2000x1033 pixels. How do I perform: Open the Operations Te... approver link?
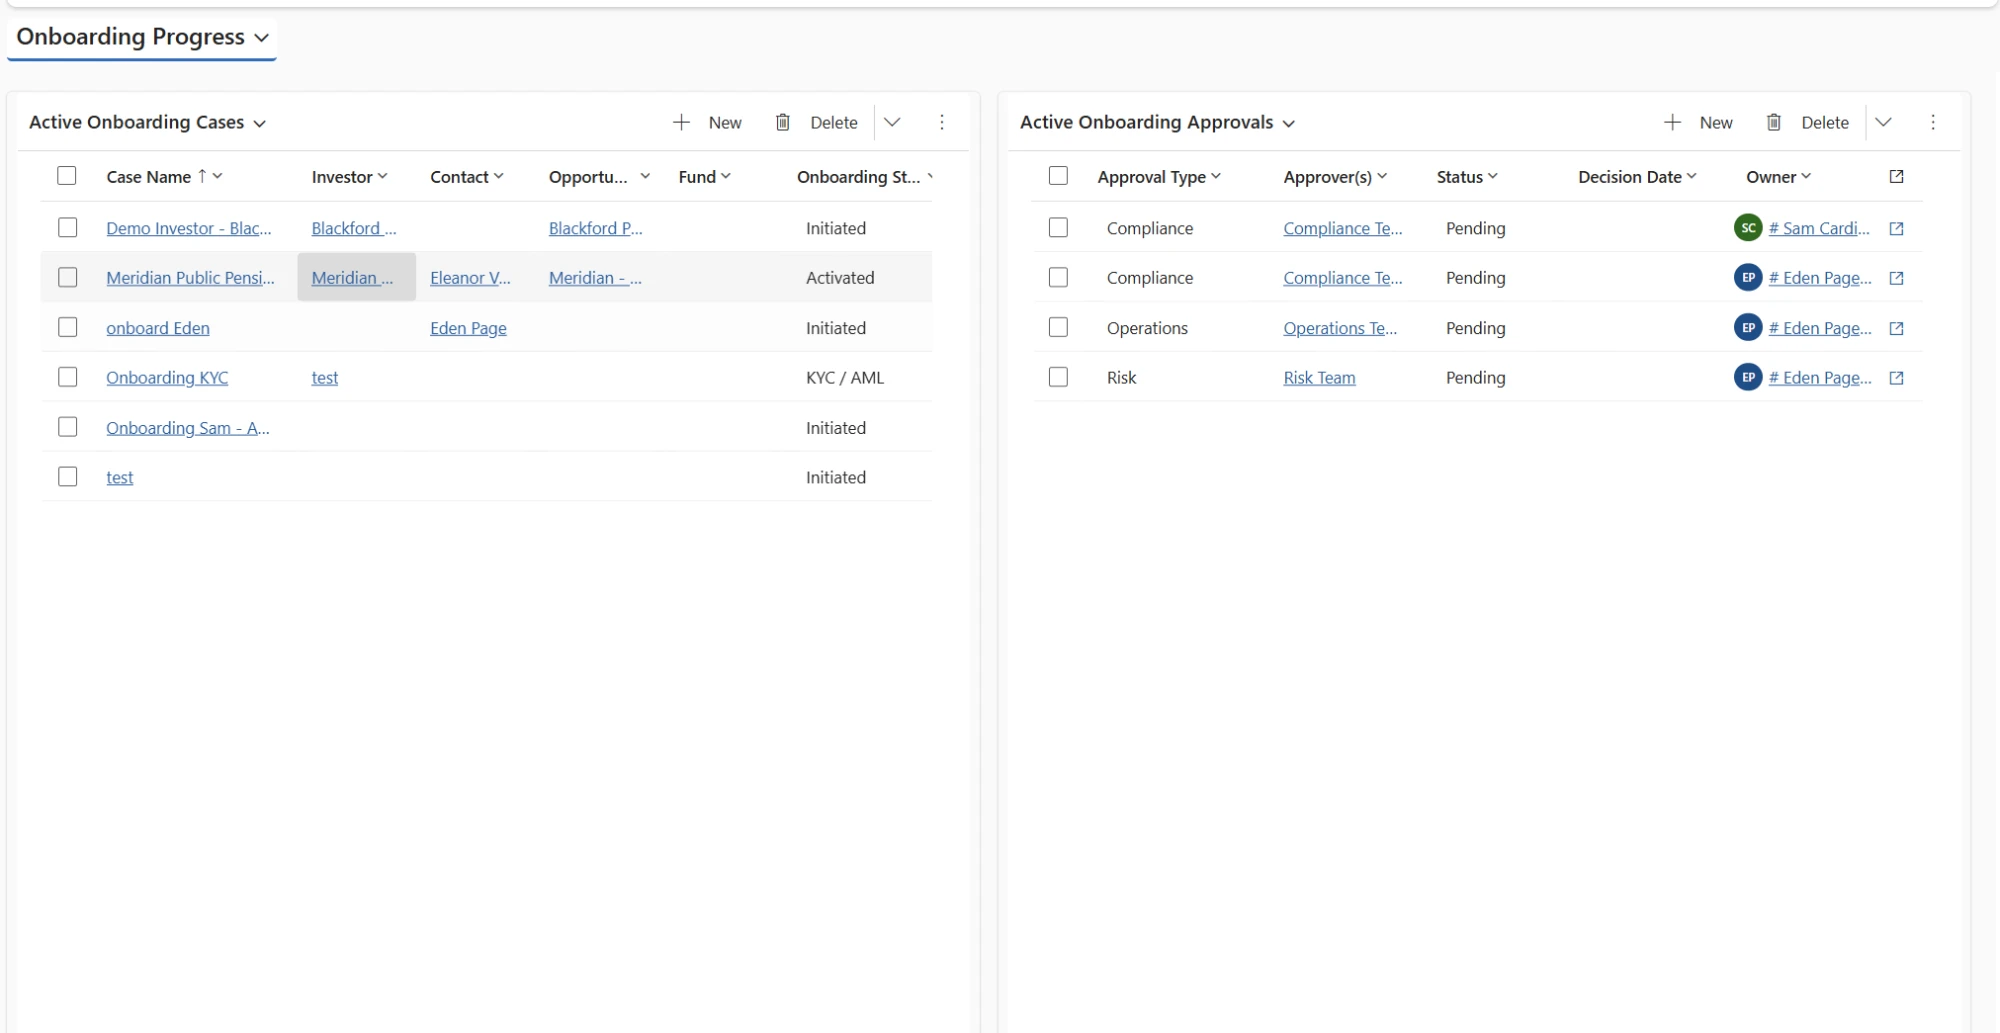tap(1340, 328)
